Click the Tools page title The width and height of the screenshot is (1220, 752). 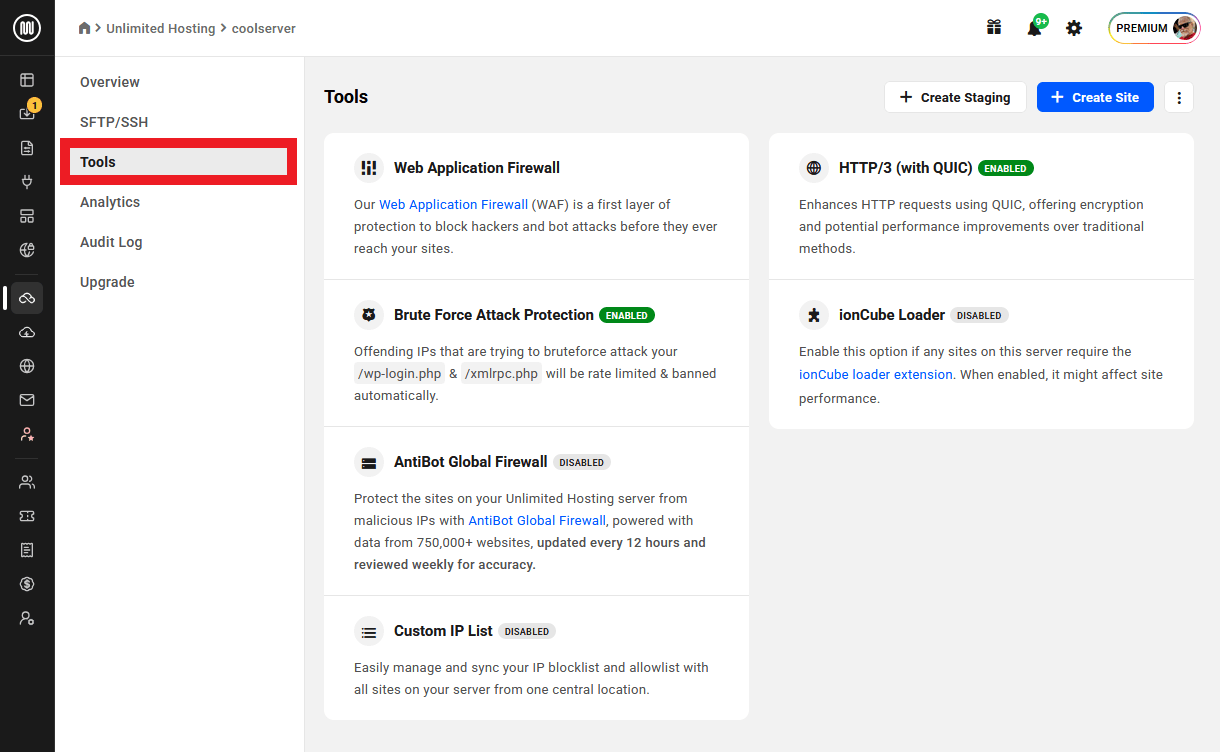point(346,97)
